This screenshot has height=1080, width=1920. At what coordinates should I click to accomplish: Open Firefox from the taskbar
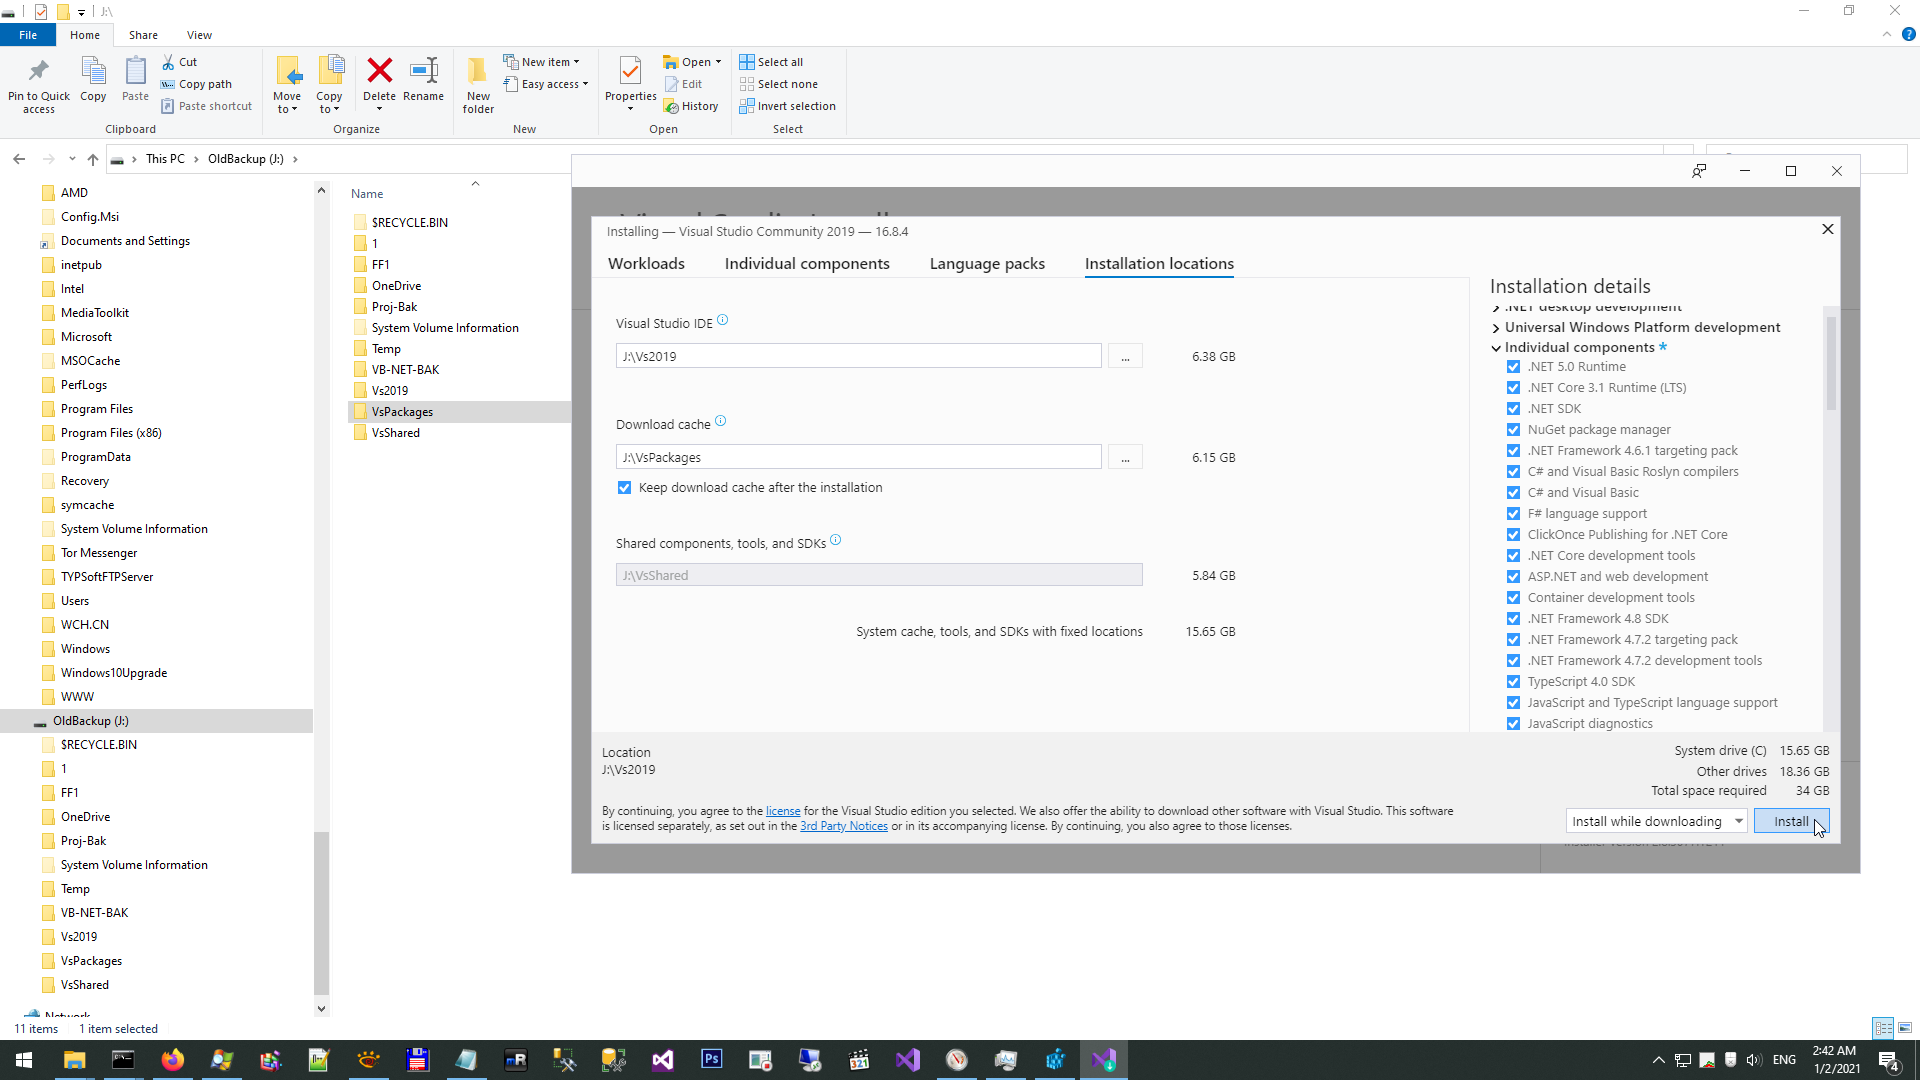click(172, 1060)
